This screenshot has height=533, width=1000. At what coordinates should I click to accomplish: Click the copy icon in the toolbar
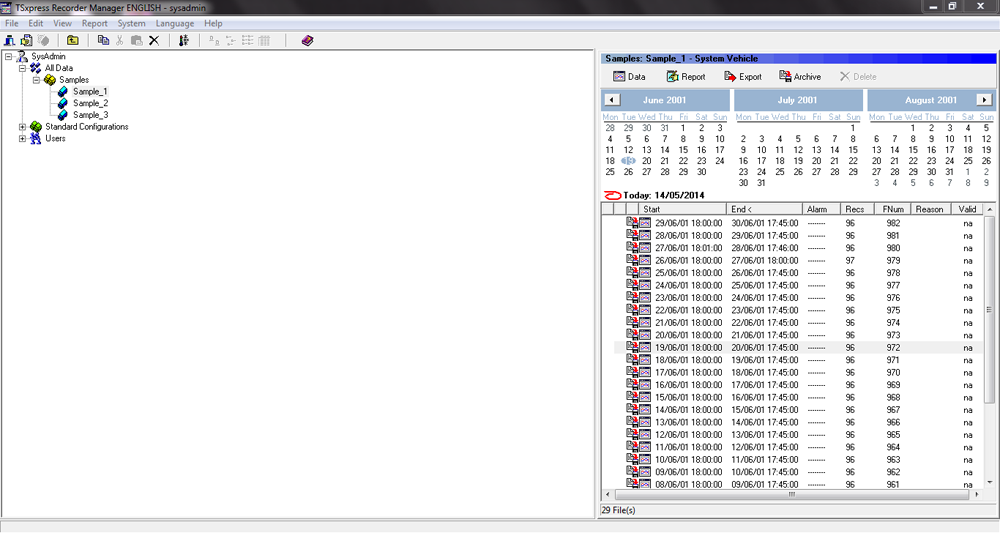(103, 40)
